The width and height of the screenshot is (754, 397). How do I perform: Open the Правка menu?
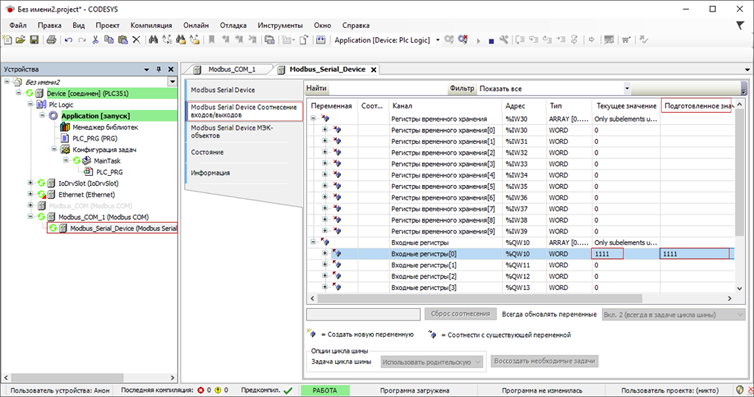click(x=50, y=25)
